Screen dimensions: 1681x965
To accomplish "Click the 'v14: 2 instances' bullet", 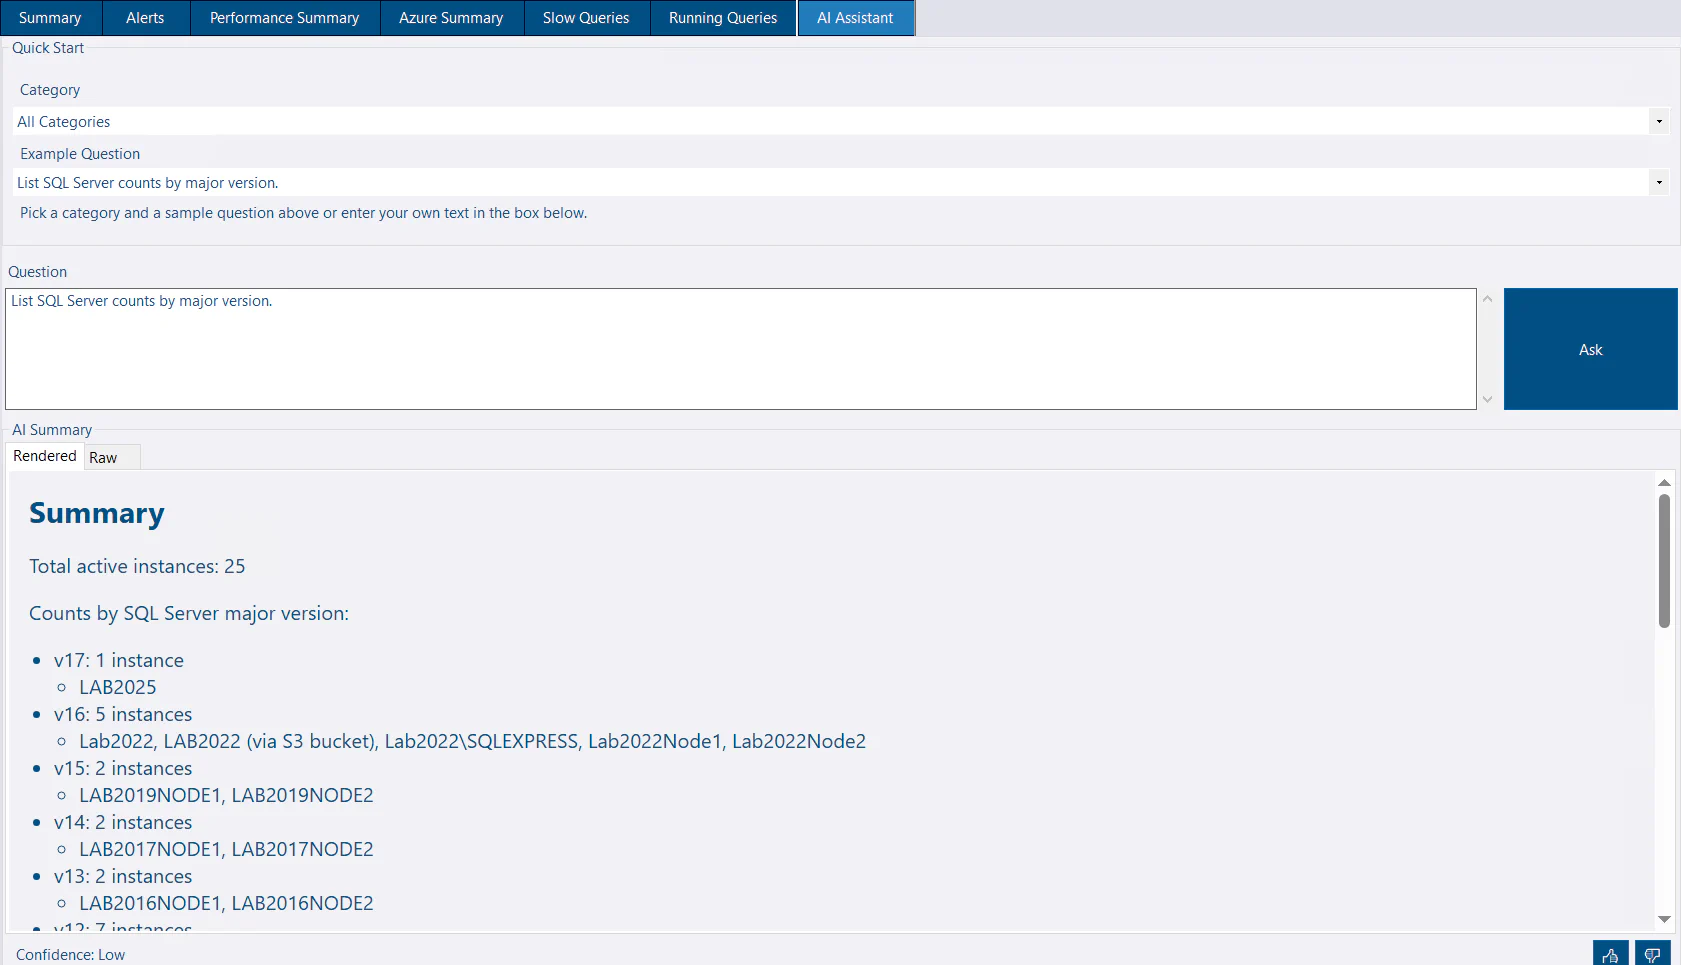I will pos(123,822).
